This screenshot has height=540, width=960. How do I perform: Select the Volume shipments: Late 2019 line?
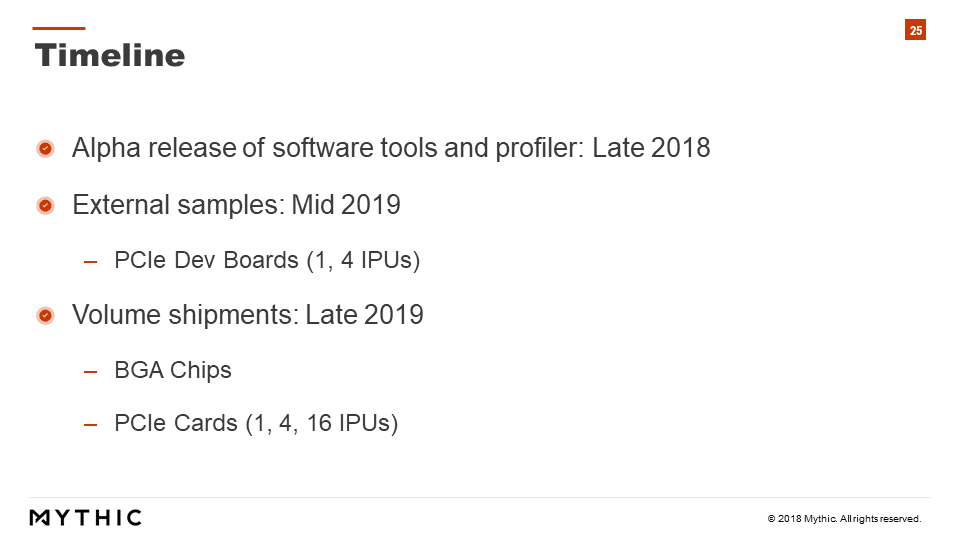[x=248, y=315]
